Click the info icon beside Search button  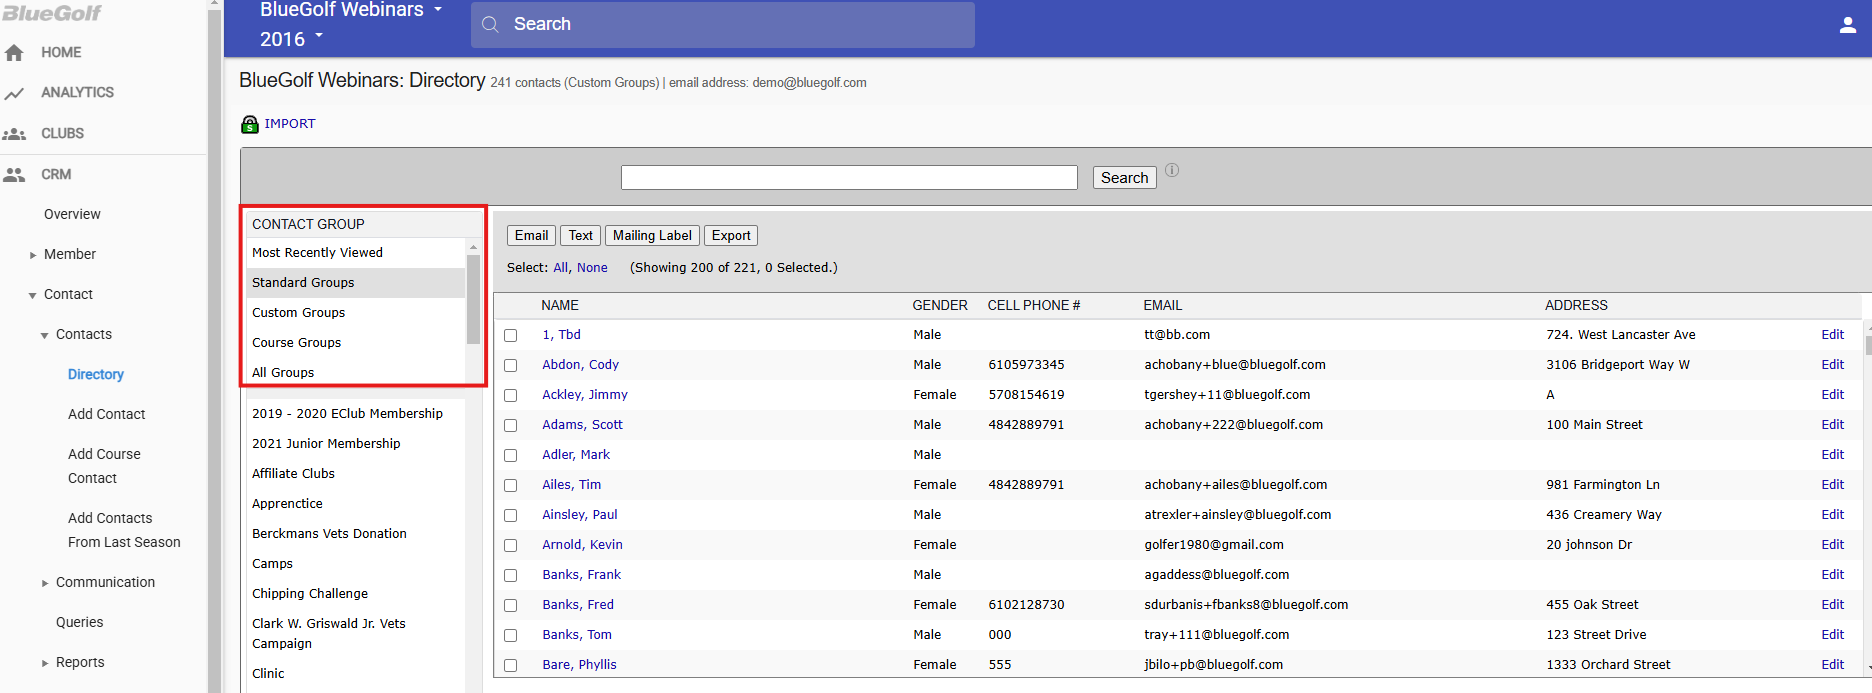point(1172,170)
